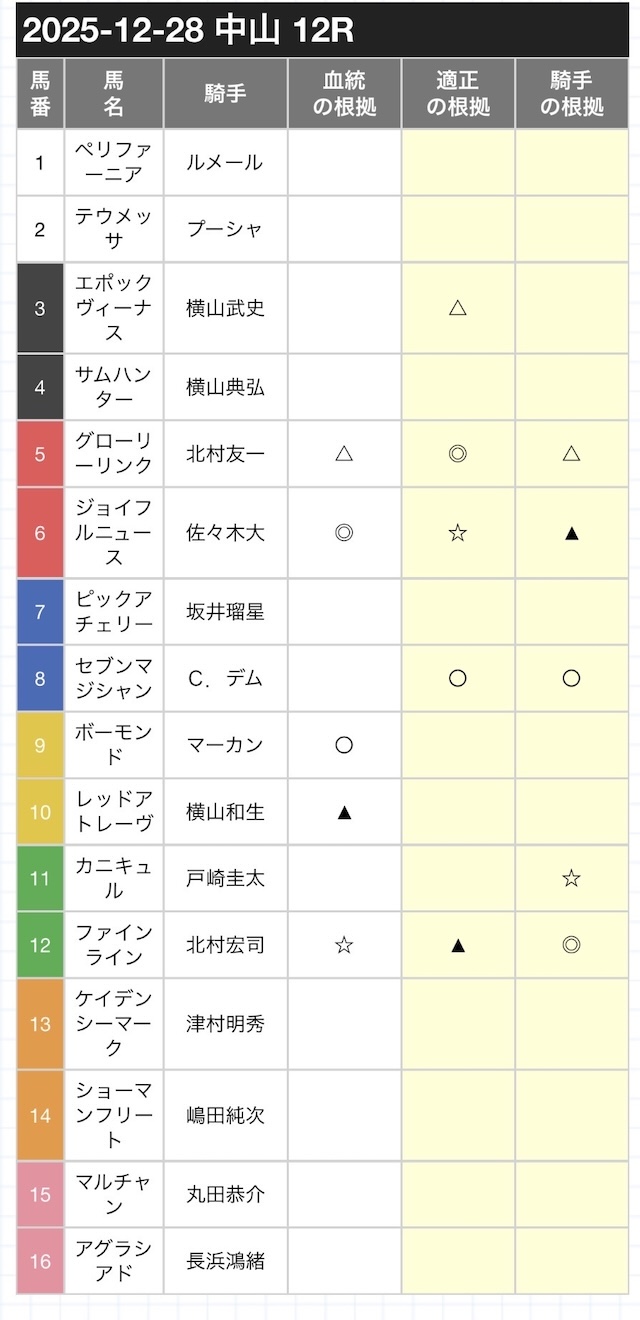
Task: Click the pink number 16 swatch
Action: pyautogui.click(x=40, y=1261)
